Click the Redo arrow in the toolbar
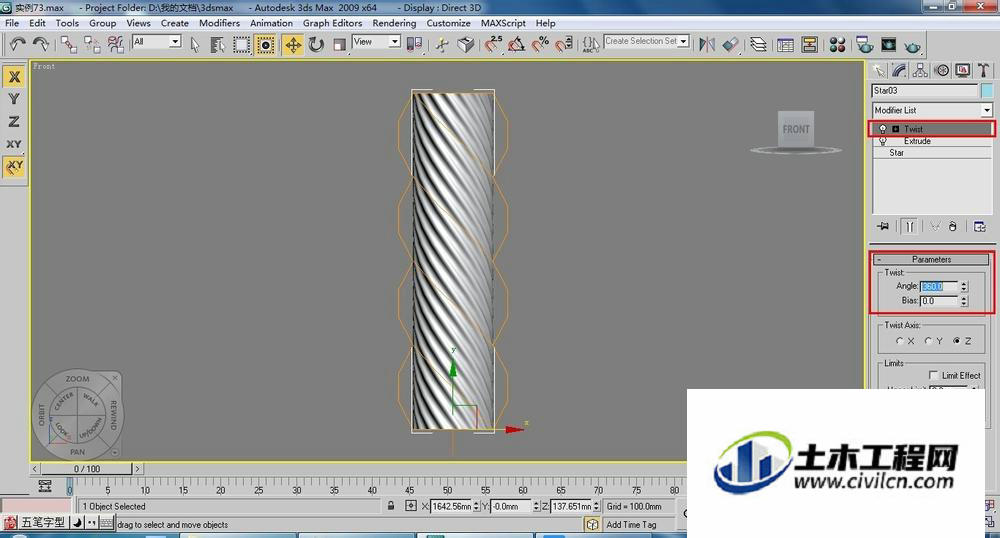The width and height of the screenshot is (1000, 538). 40,44
